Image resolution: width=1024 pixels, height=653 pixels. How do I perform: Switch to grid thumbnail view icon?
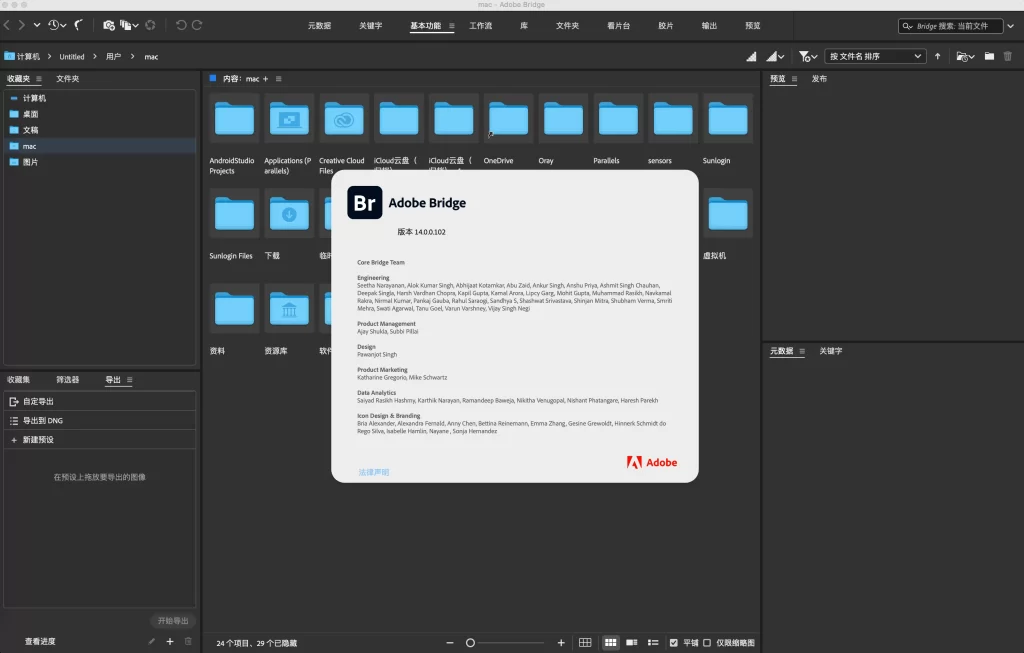click(609, 642)
